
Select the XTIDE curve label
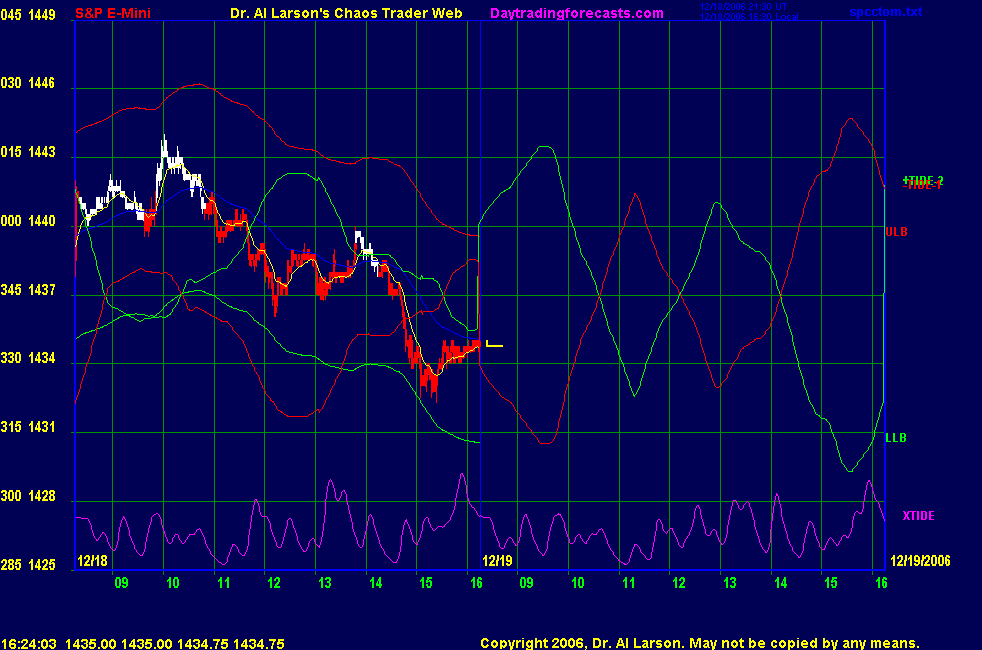tap(918, 515)
